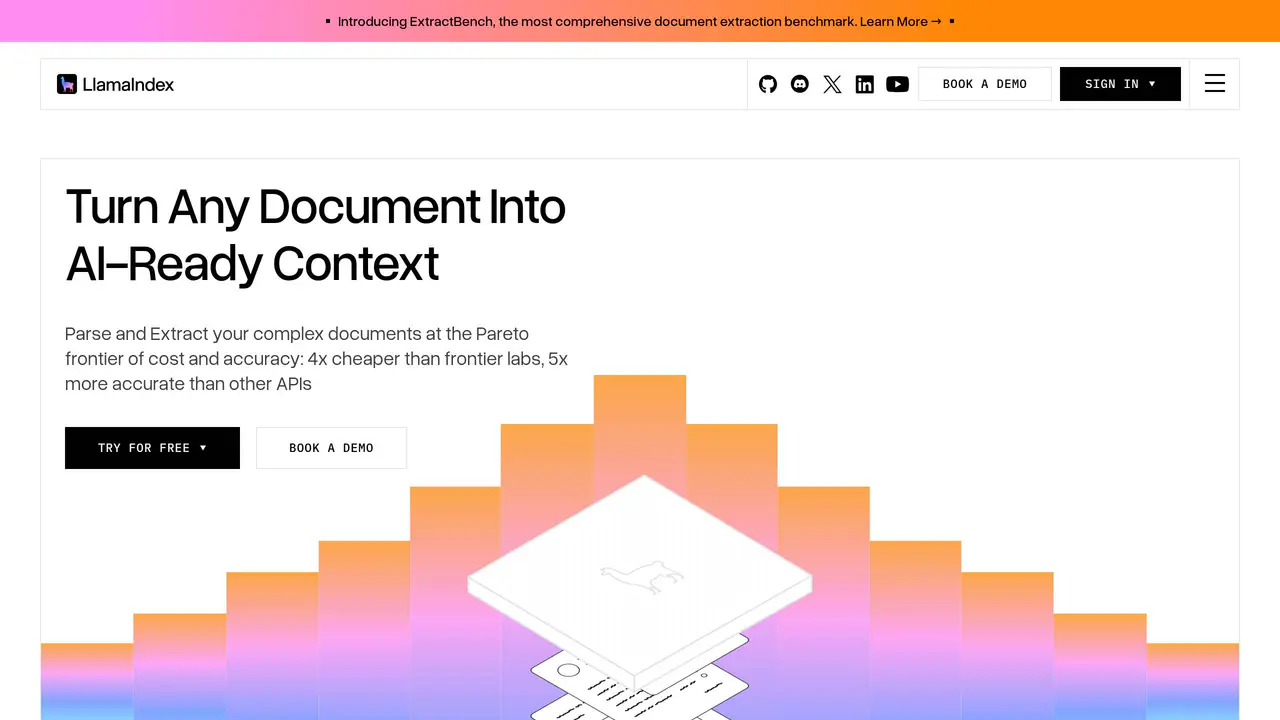Click the 'Parse and Extract your complex documents' paragraph
1280x720 pixels.
click(x=317, y=358)
